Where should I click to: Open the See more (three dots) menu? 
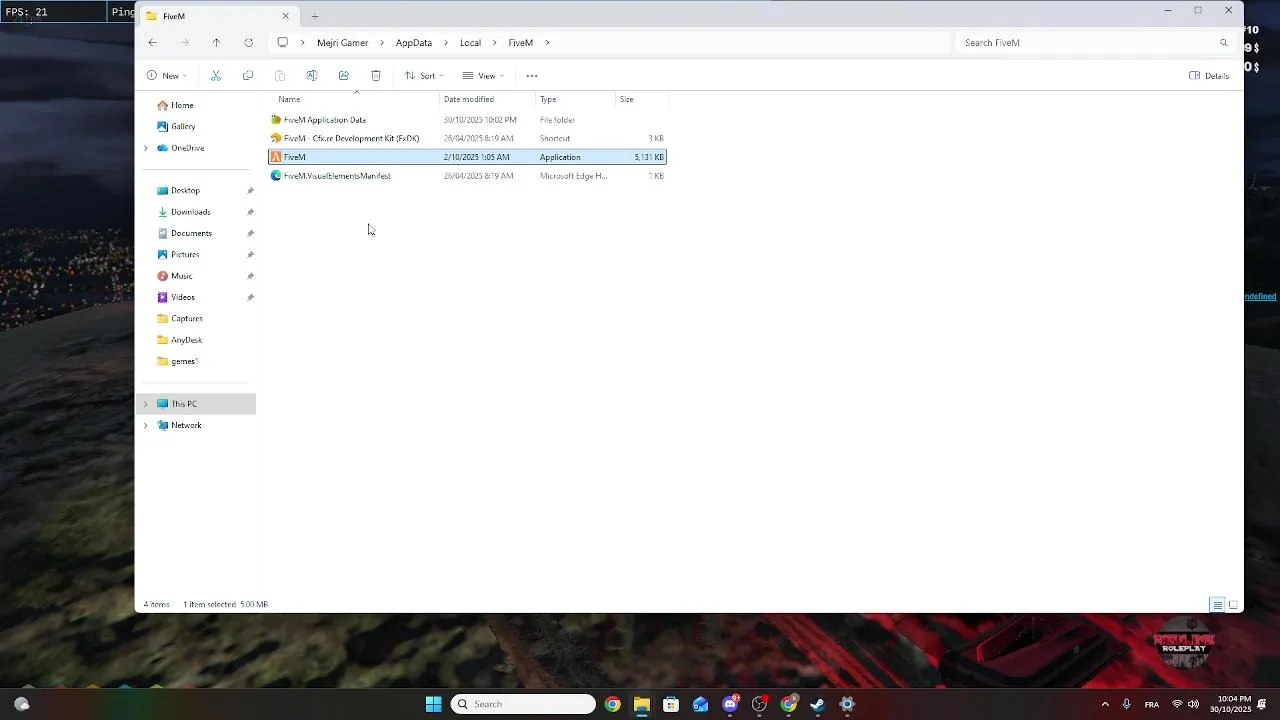[532, 76]
